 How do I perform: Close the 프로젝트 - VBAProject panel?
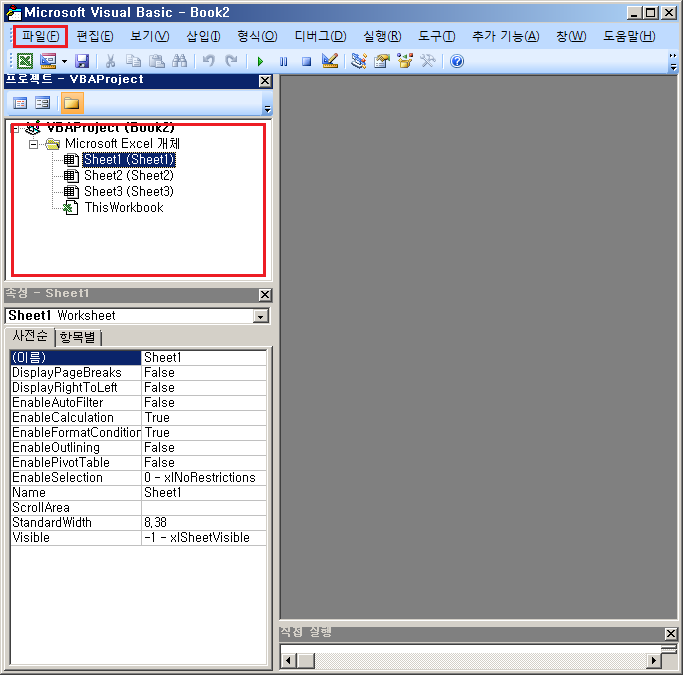click(x=265, y=81)
